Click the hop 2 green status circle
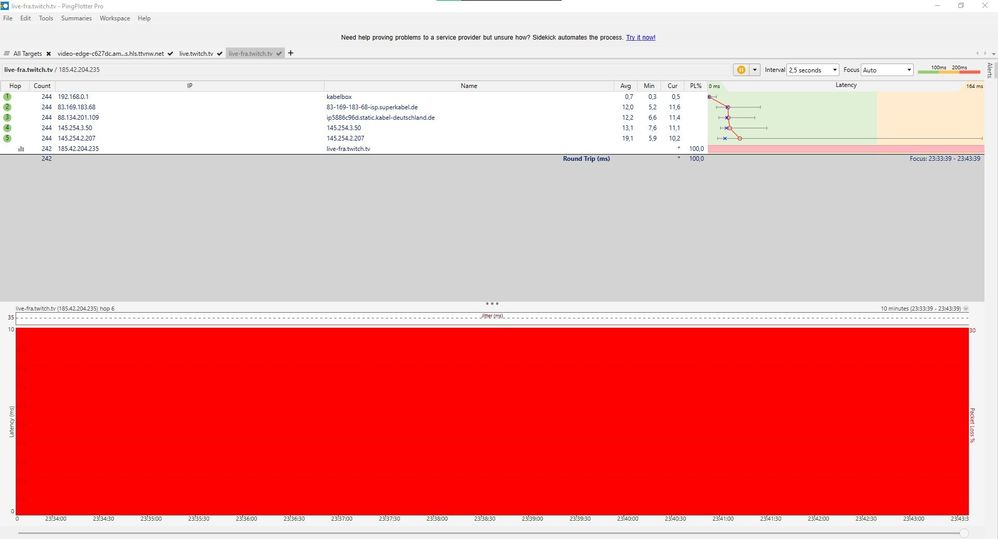The width and height of the screenshot is (998, 539). point(7,107)
